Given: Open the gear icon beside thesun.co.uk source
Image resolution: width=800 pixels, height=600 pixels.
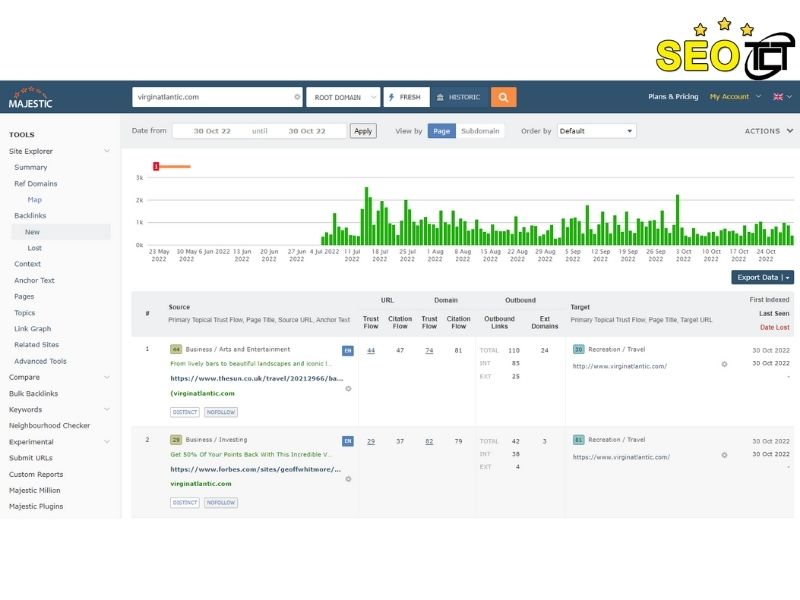Looking at the screenshot, I should [x=348, y=389].
